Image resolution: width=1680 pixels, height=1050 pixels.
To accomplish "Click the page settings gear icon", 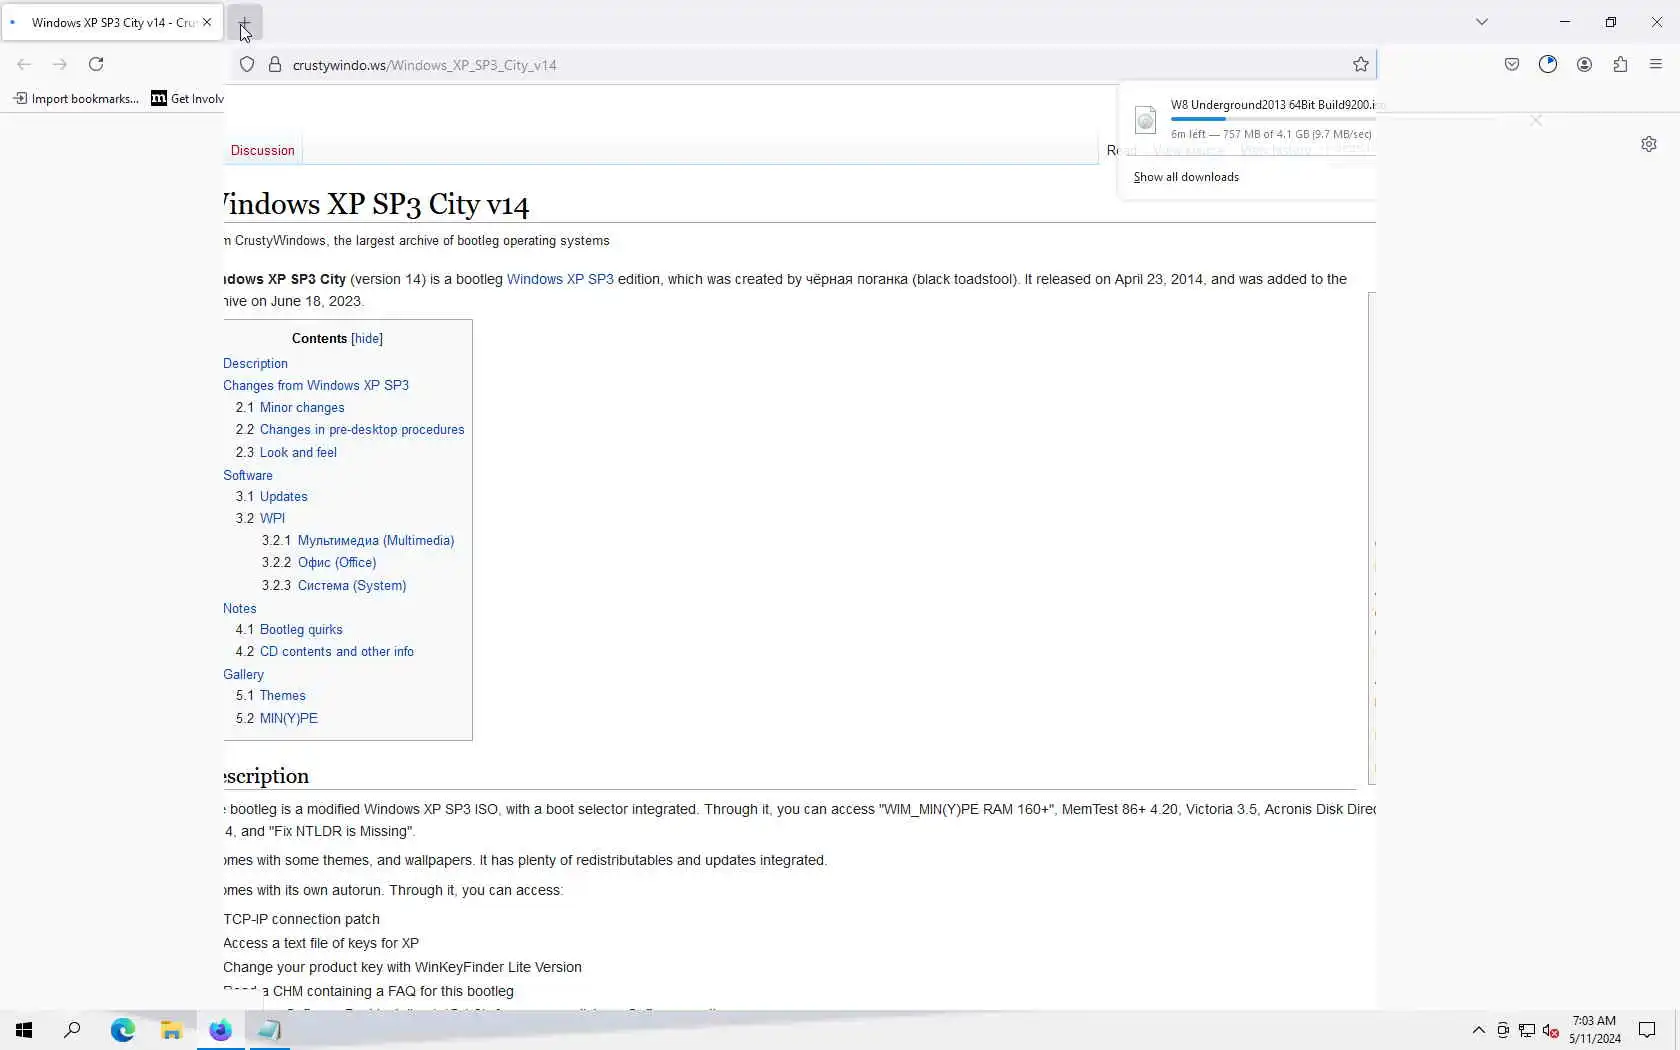I will pos(1649,144).
